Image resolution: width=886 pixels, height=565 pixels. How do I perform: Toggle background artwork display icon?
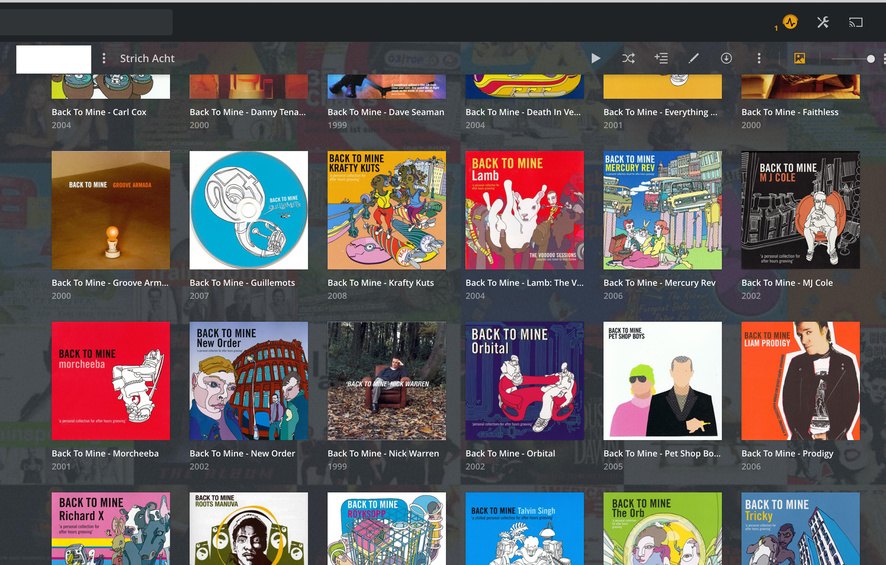[800, 58]
